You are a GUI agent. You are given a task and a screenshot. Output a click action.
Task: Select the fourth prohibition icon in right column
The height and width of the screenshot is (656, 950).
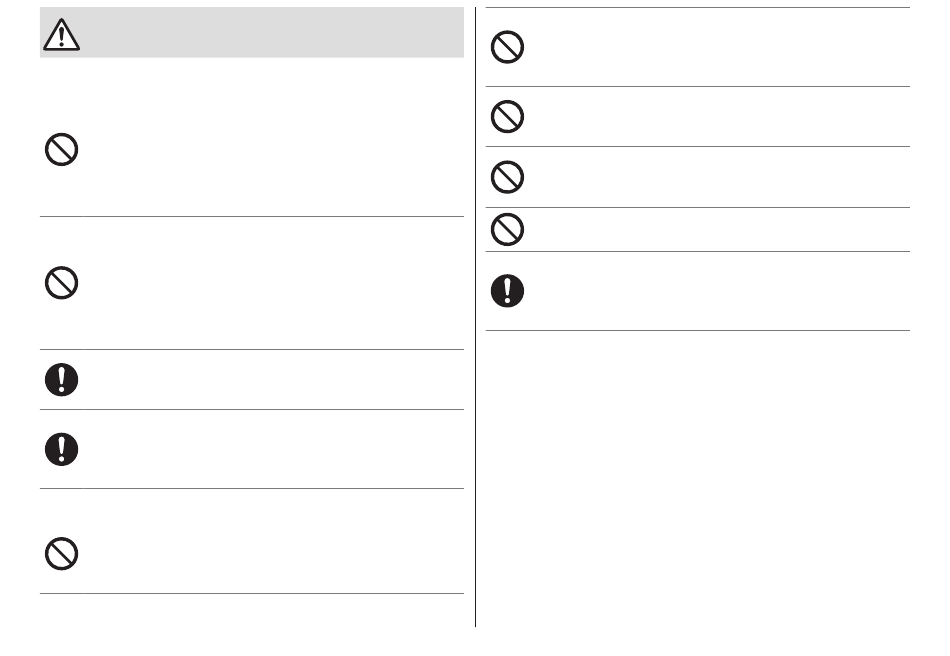[x=507, y=230]
